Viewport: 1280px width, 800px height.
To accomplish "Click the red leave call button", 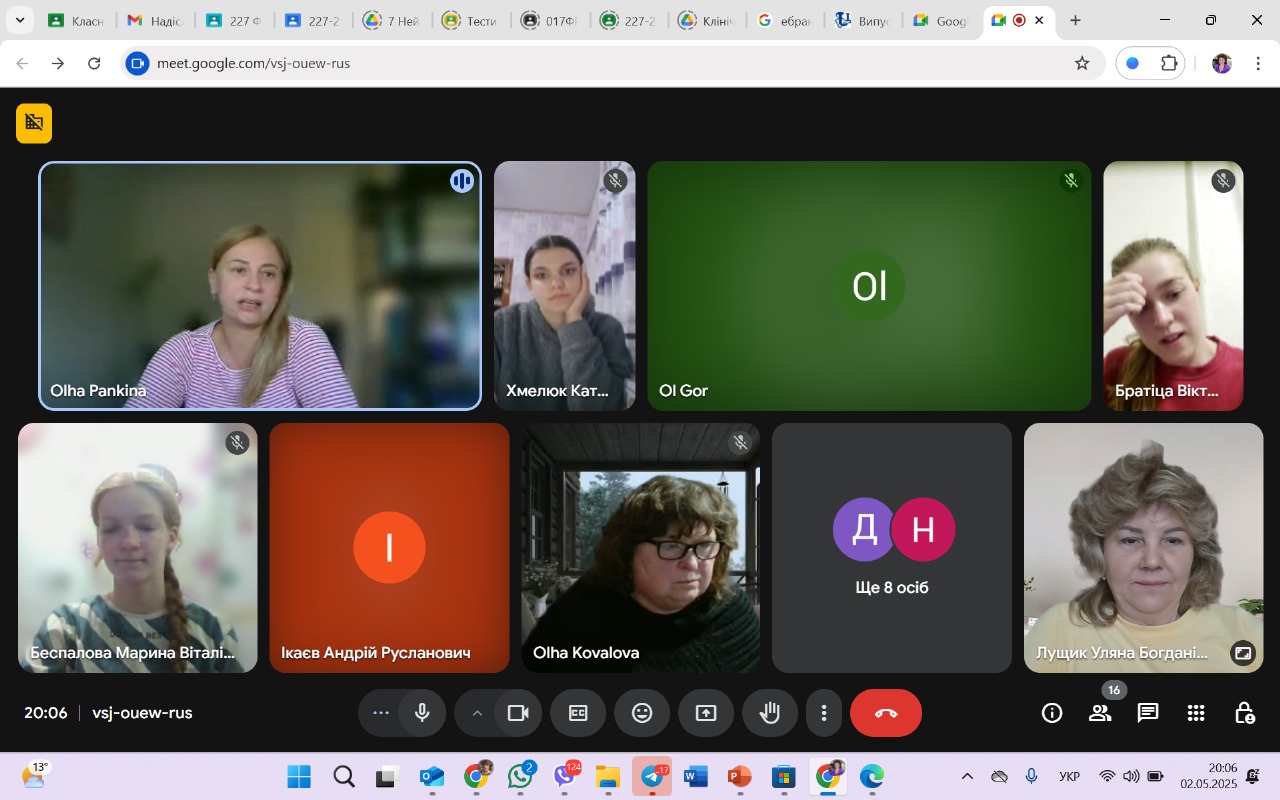I will 886,713.
